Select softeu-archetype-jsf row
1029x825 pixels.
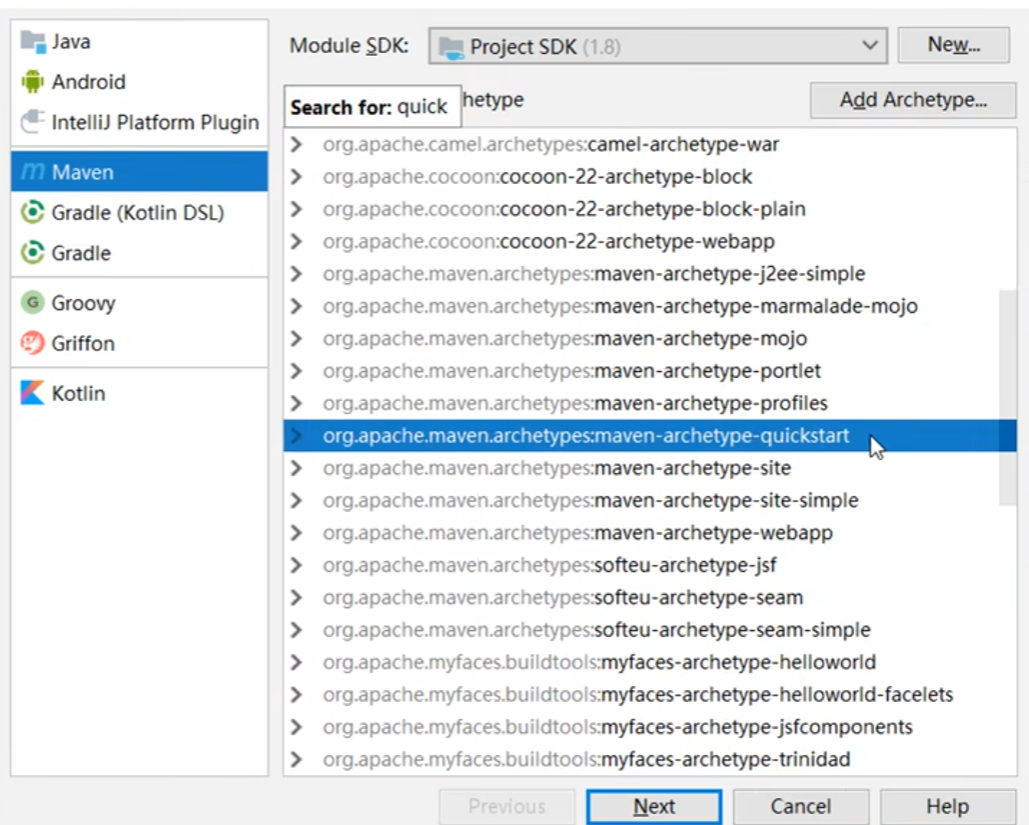pos(650,565)
